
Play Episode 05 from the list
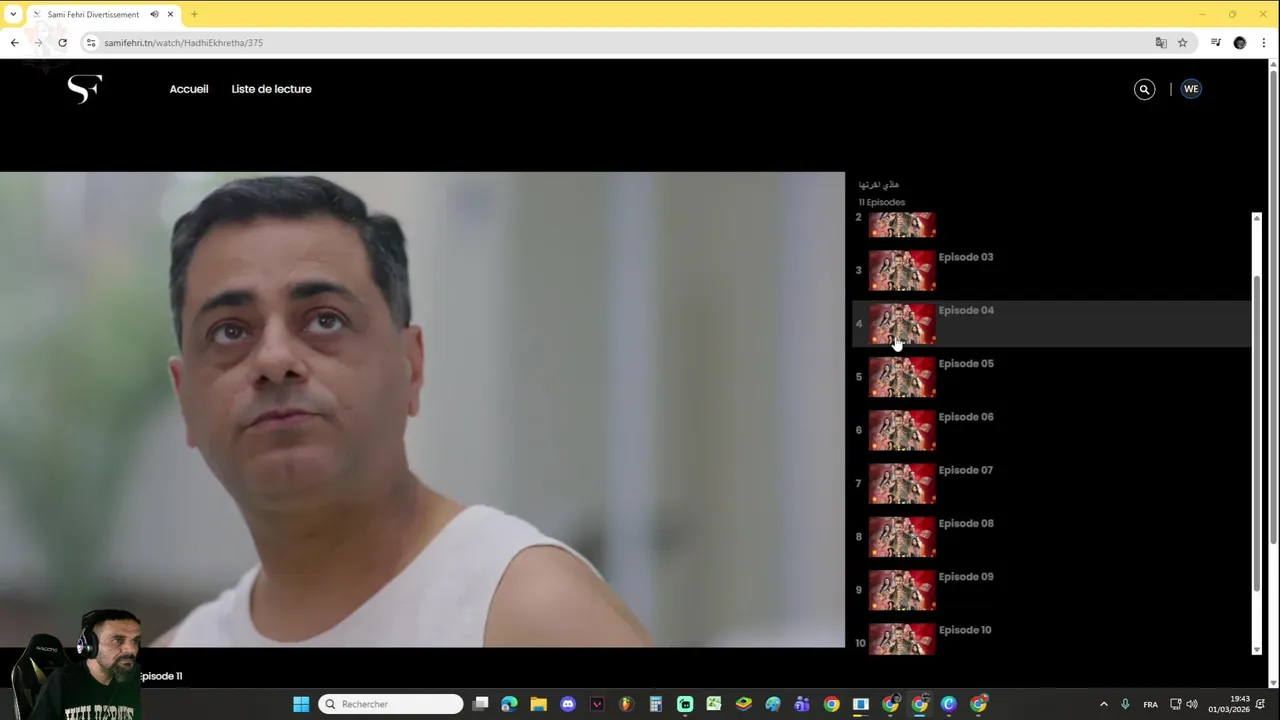pos(1051,376)
